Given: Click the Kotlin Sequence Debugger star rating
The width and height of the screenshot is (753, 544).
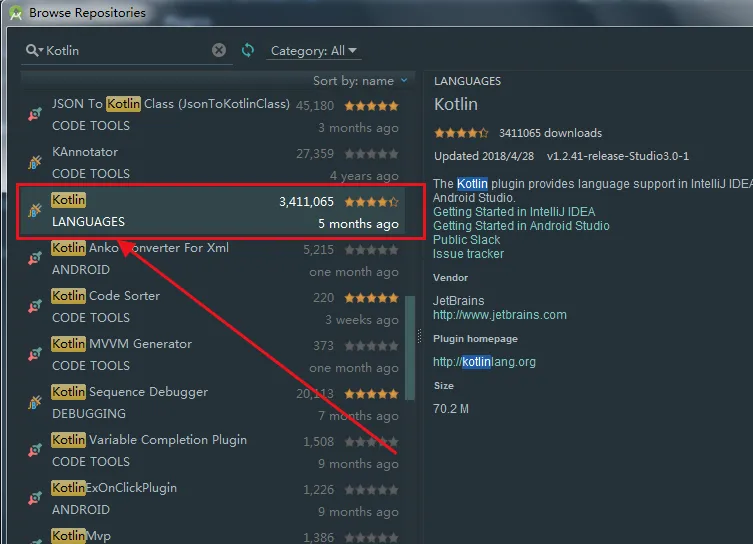Looking at the screenshot, I should pos(371,394).
